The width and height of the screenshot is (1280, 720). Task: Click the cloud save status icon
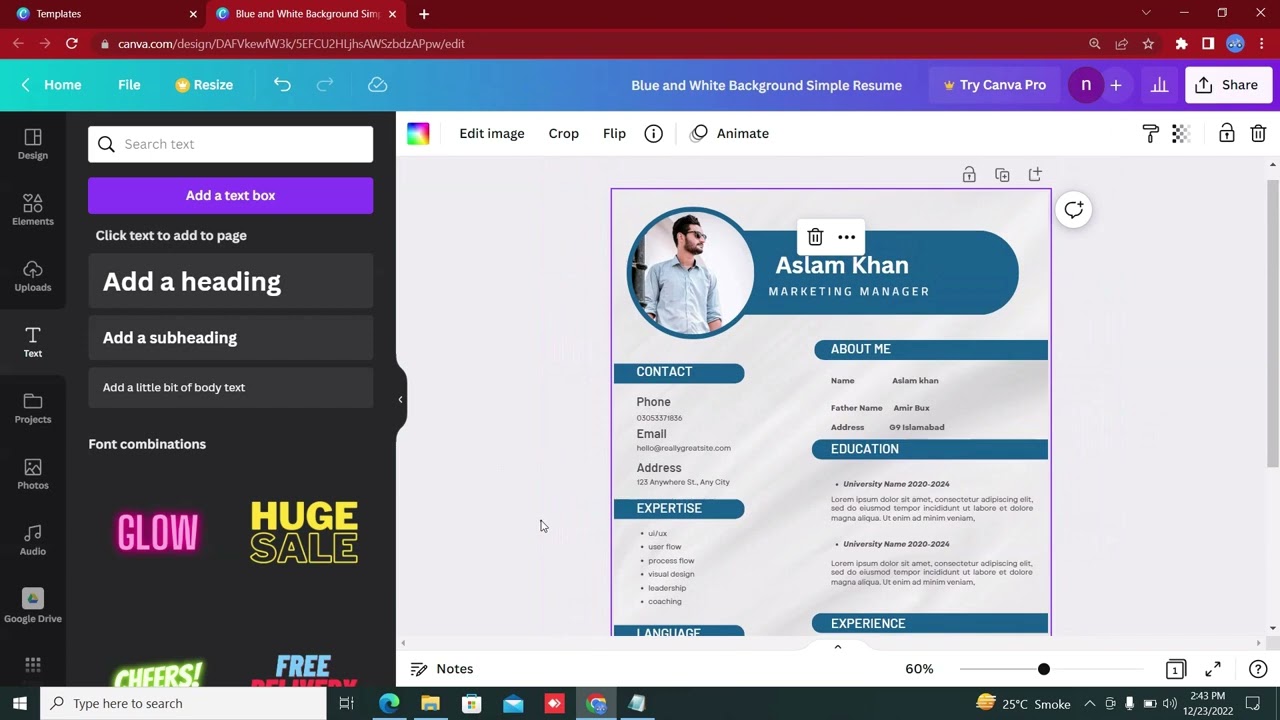(x=377, y=85)
